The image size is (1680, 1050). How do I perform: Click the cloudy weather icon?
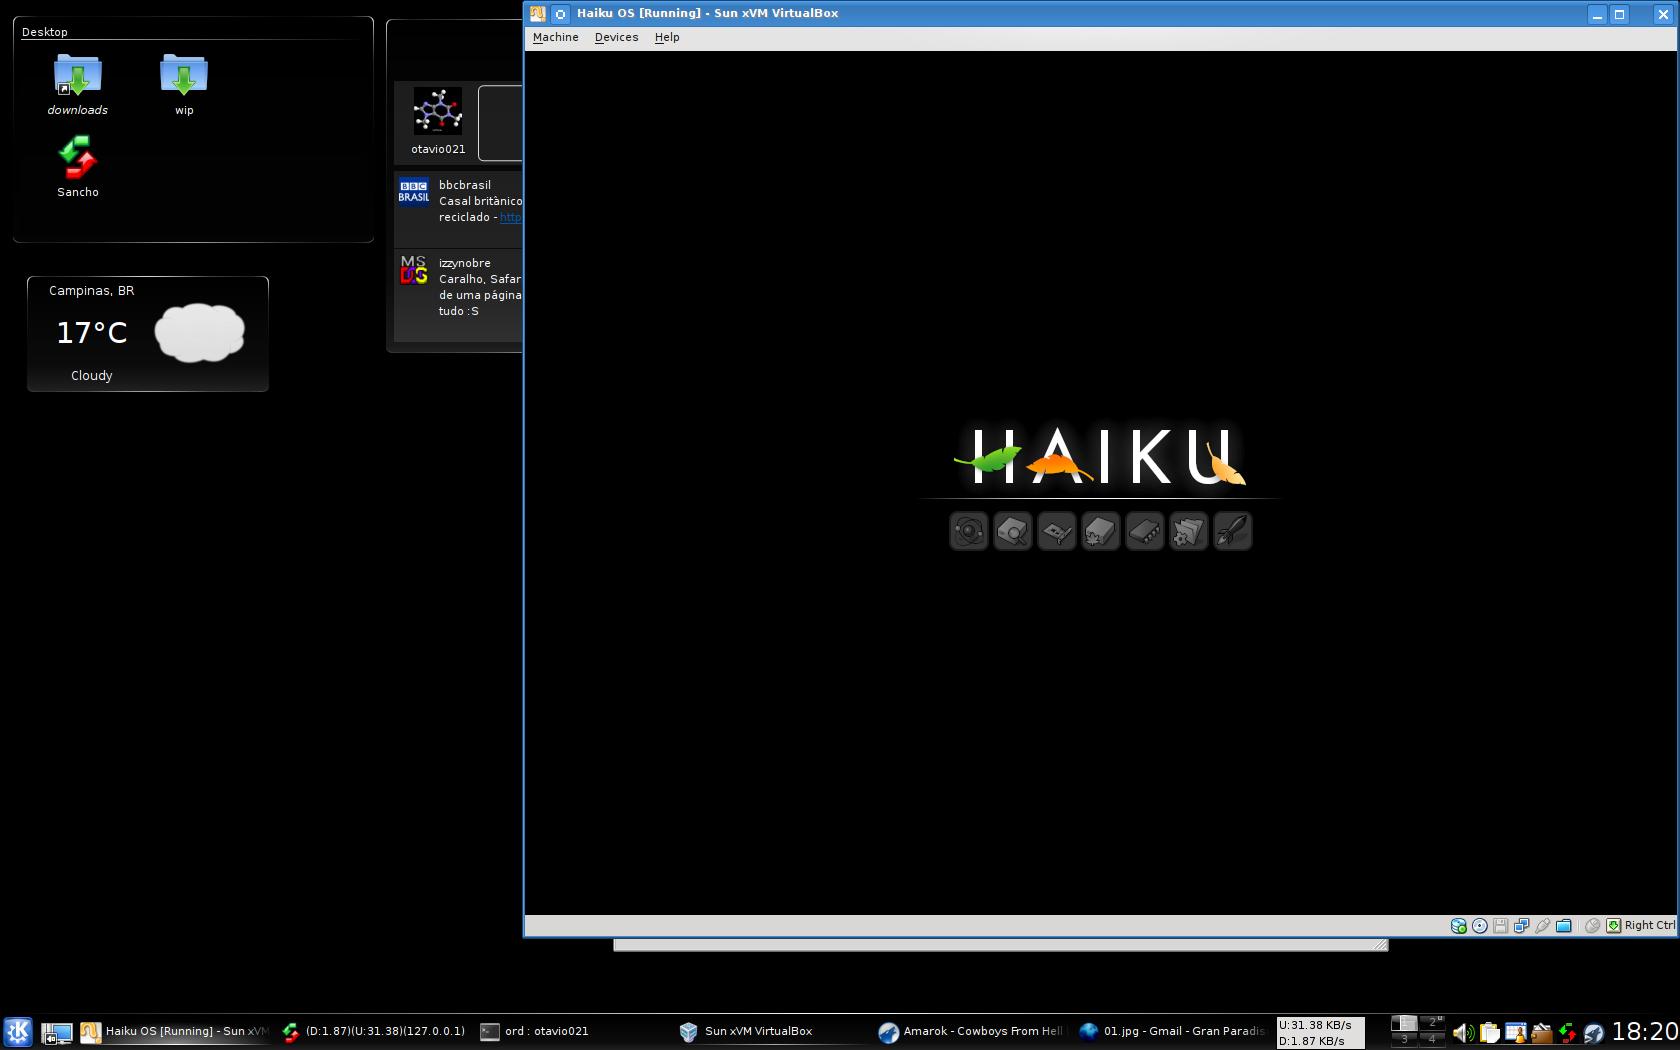pos(200,332)
